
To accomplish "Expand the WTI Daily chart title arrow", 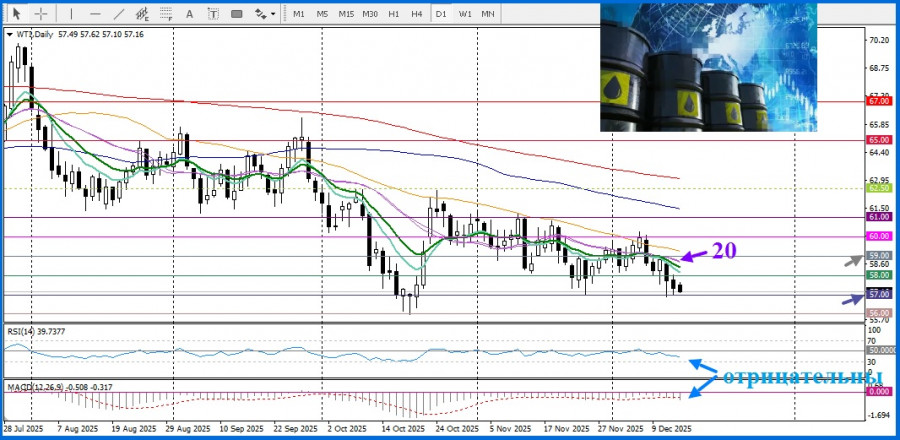I will pyautogui.click(x=10, y=34).
